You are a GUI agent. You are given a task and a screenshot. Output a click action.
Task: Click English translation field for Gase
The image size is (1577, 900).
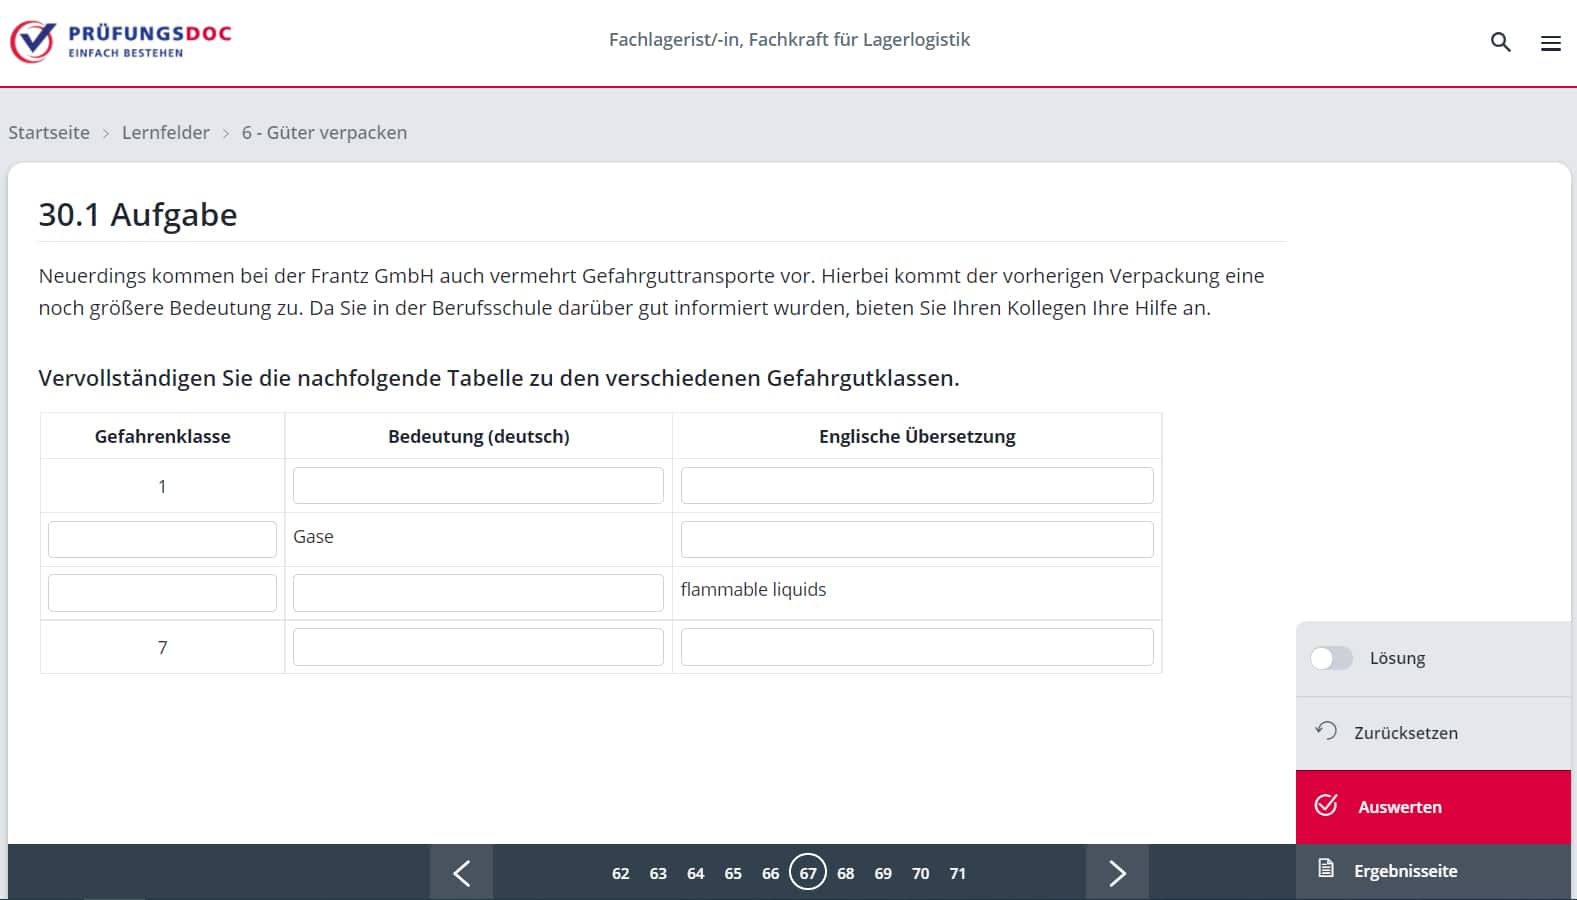(x=916, y=540)
